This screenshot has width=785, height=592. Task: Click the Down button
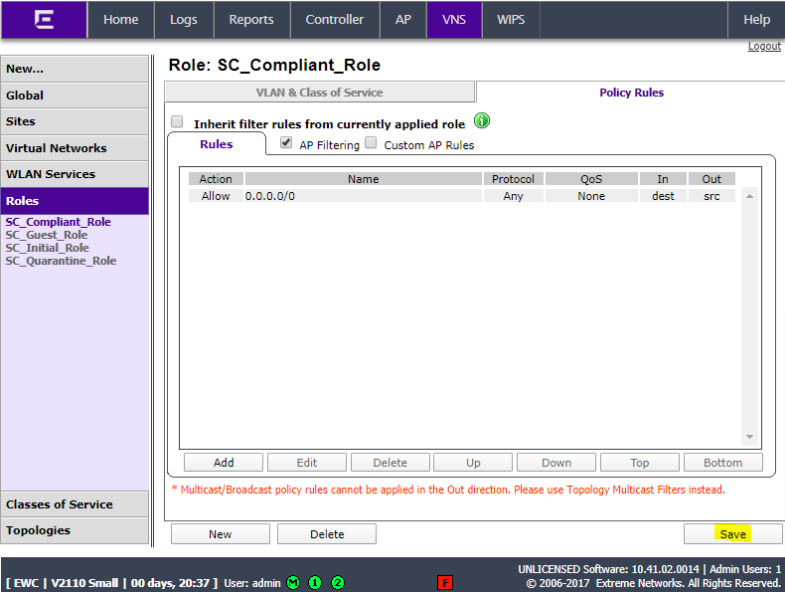[556, 462]
